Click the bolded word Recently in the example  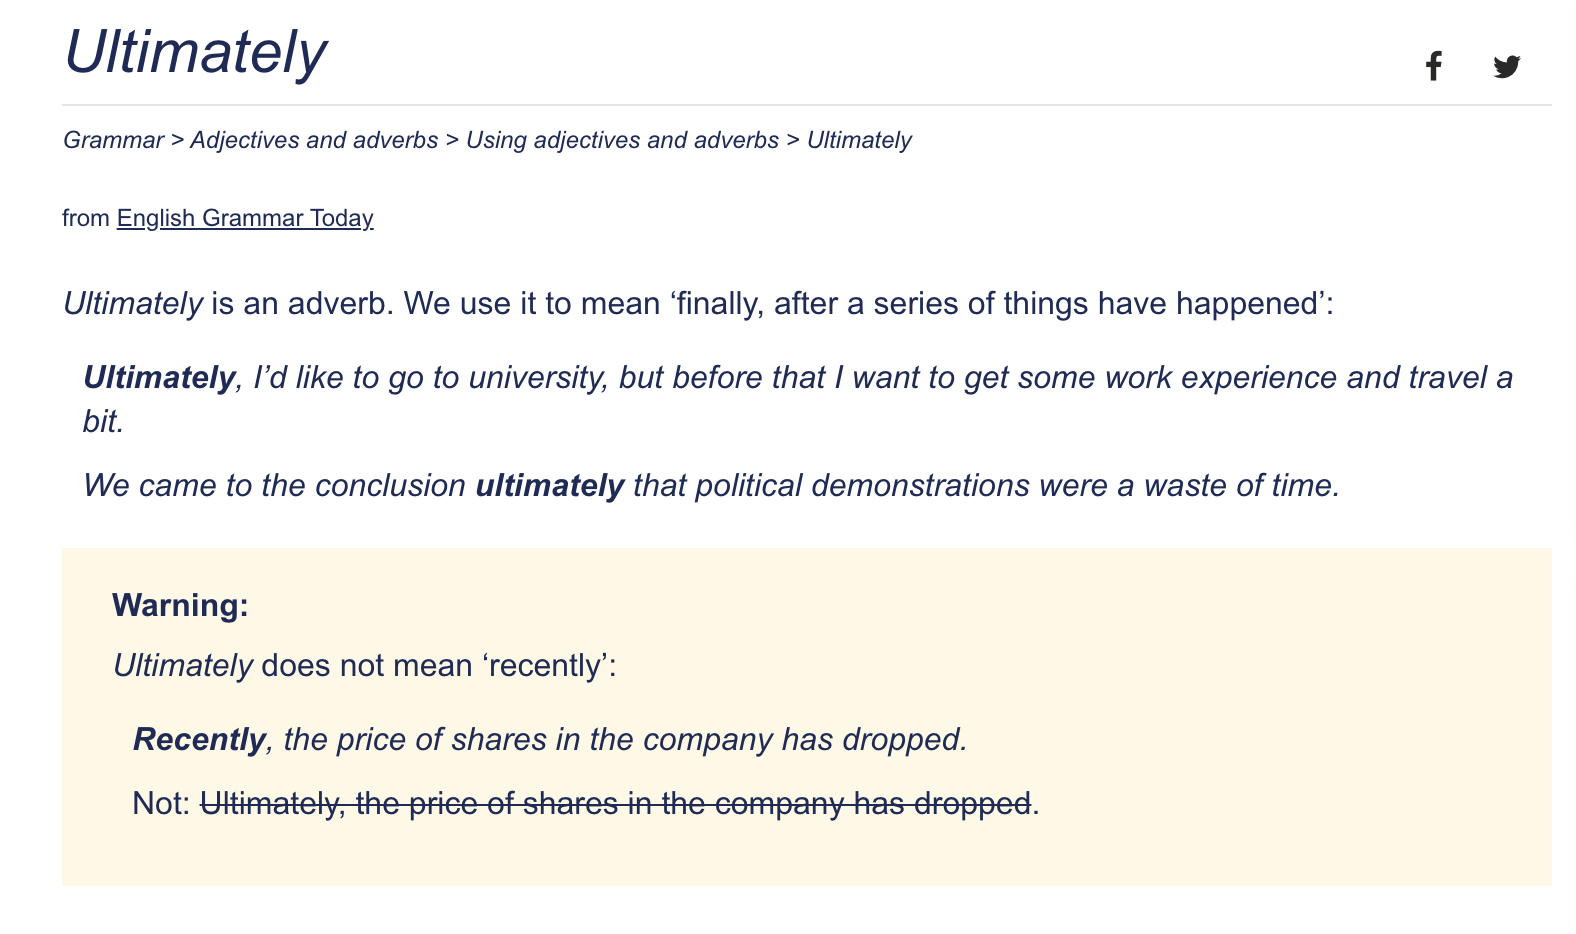(x=198, y=740)
